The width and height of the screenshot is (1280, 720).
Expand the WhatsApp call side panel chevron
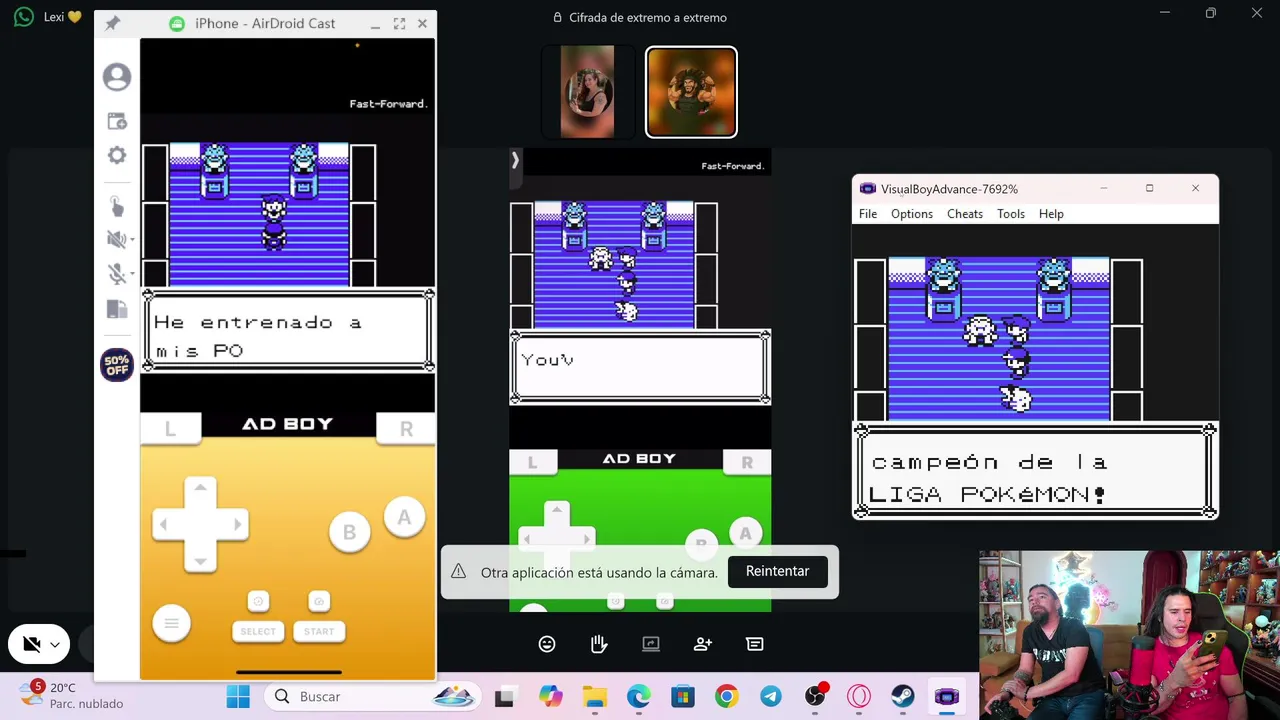(x=515, y=160)
